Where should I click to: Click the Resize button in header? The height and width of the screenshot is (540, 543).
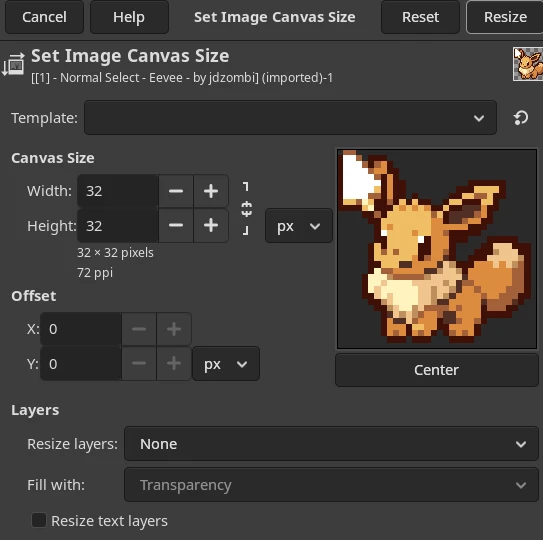[x=505, y=17]
